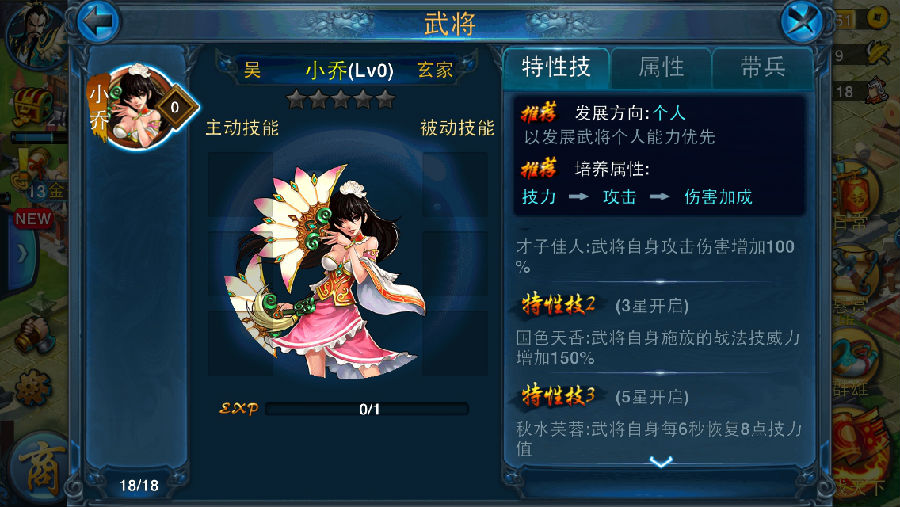This screenshot has height=507, width=900.
Task: Tap the 商 shop icon at bottom-left
Action: click(x=40, y=469)
